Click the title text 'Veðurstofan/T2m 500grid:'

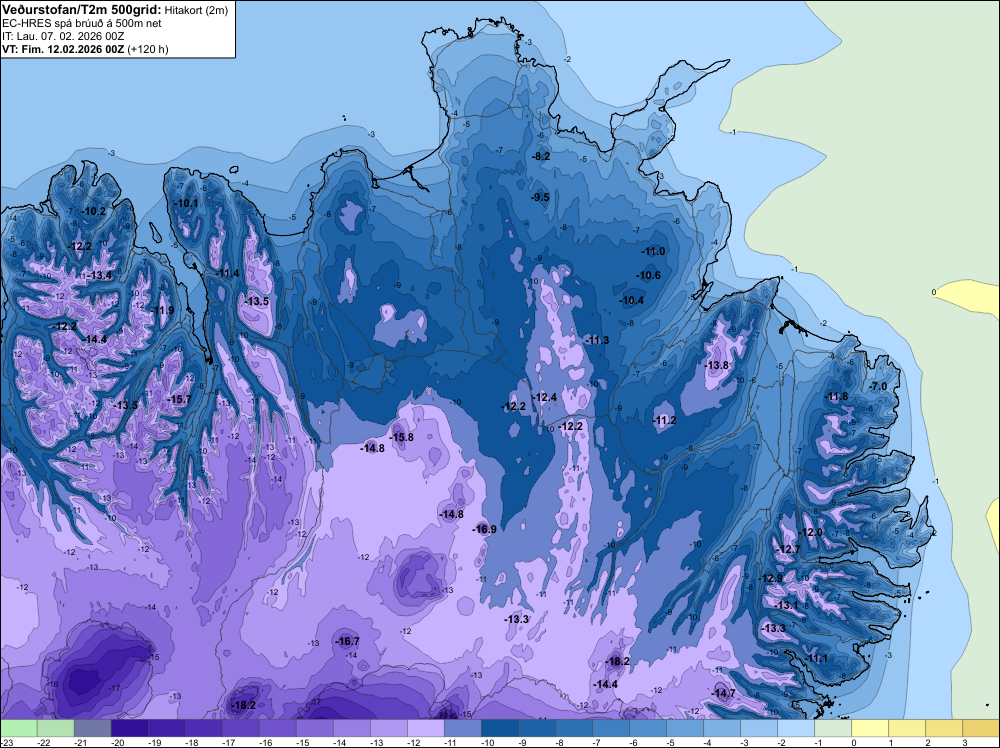[x=81, y=10]
